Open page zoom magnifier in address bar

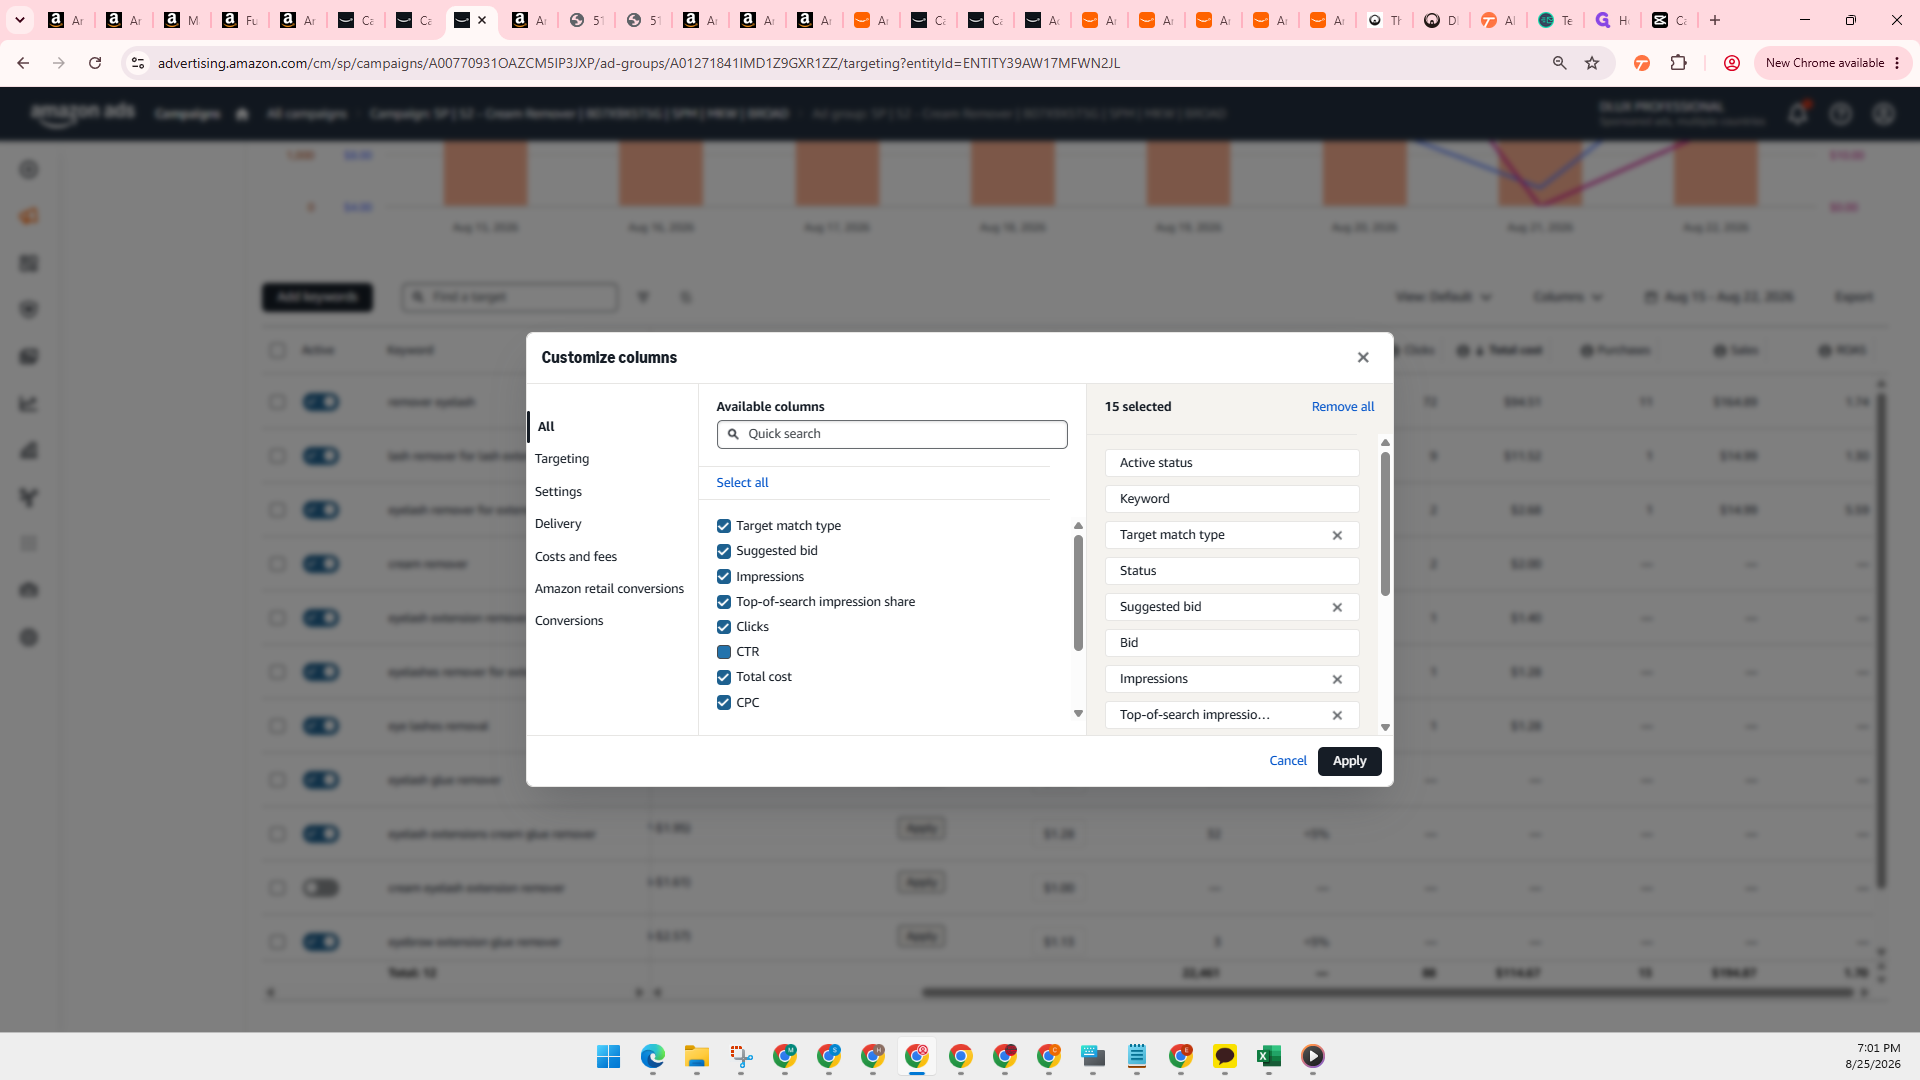point(1559,63)
